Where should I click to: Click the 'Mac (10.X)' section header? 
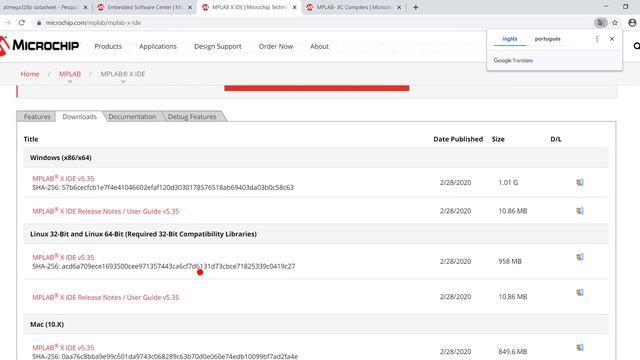47,324
